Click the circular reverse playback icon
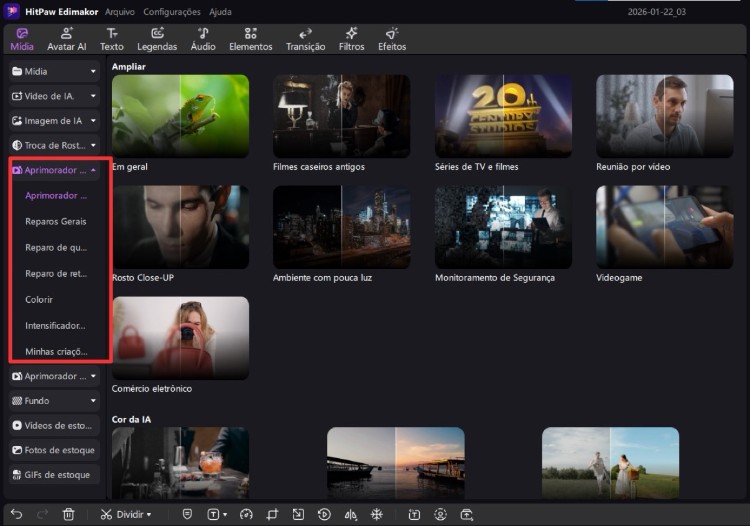This screenshot has width=750, height=526. pyautogui.click(x=324, y=515)
